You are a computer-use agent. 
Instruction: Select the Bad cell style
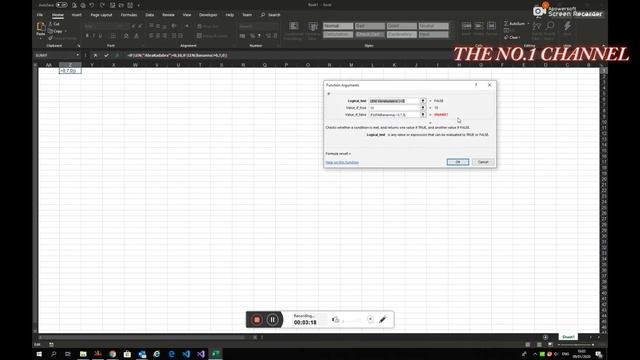point(370,26)
